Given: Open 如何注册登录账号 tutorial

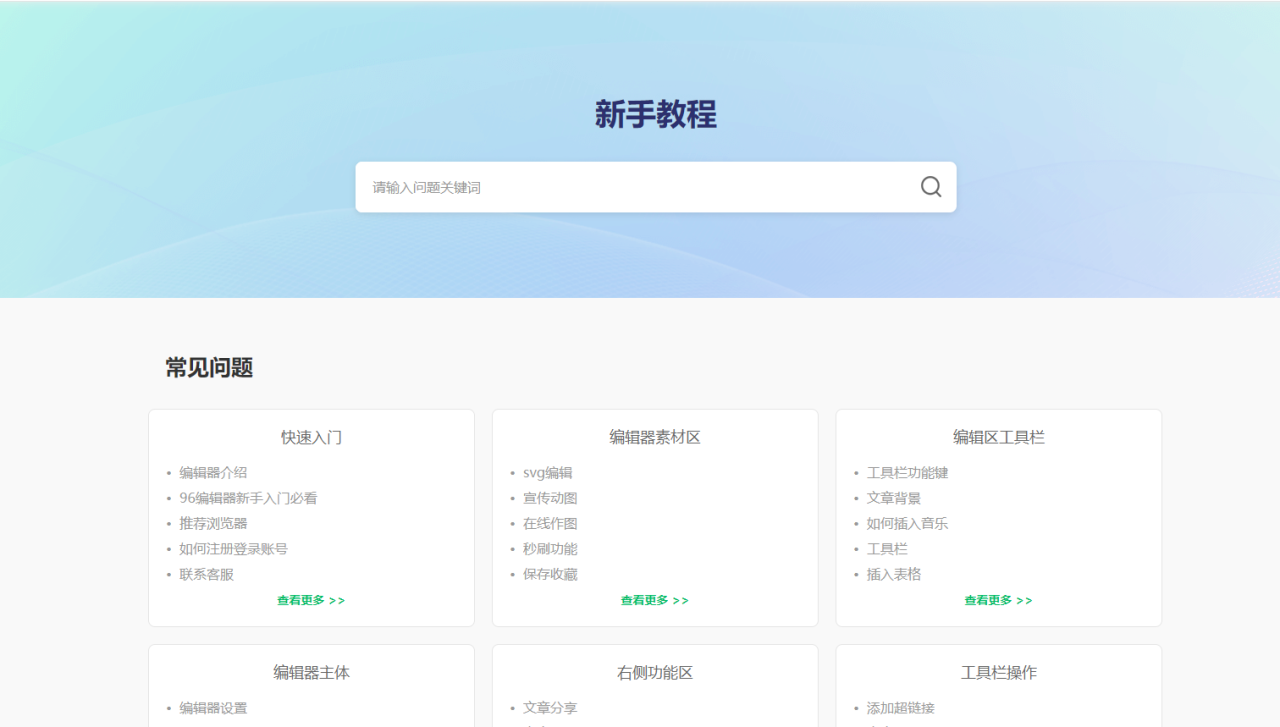Looking at the screenshot, I should pos(233,549).
